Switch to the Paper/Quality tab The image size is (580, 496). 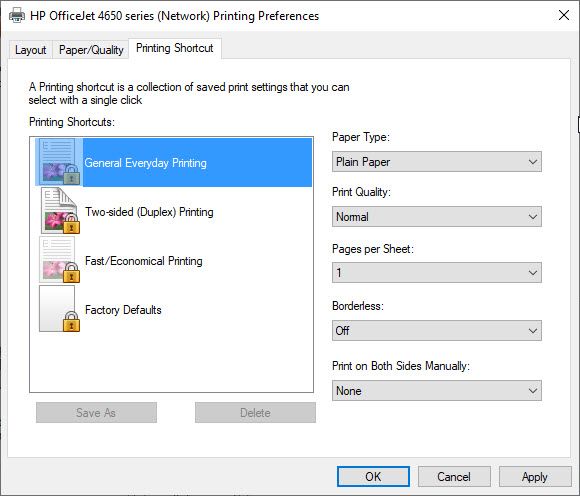(91, 50)
